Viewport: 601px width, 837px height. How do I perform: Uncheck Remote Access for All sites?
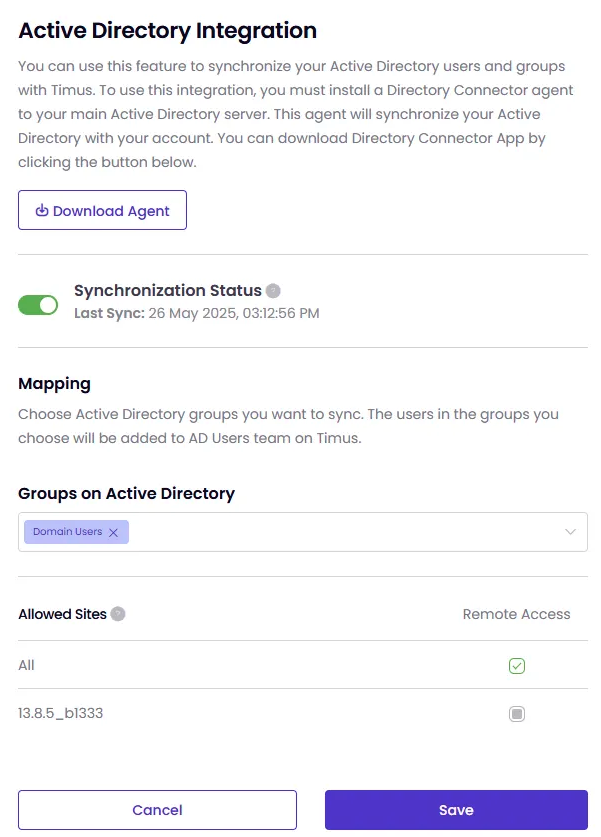[517, 666]
